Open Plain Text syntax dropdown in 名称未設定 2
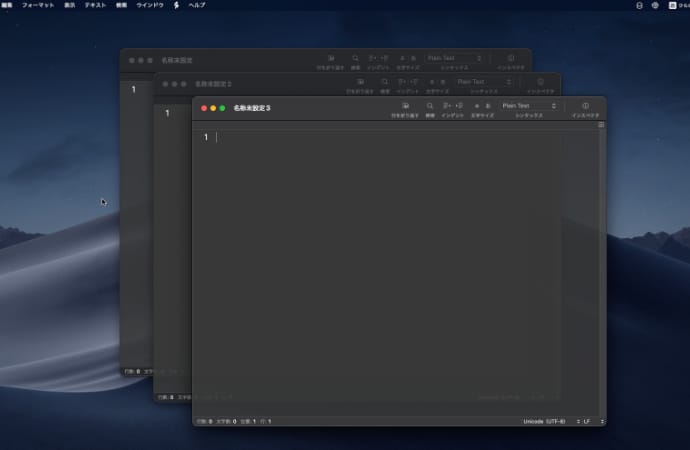This screenshot has width=690, height=450. pos(484,81)
